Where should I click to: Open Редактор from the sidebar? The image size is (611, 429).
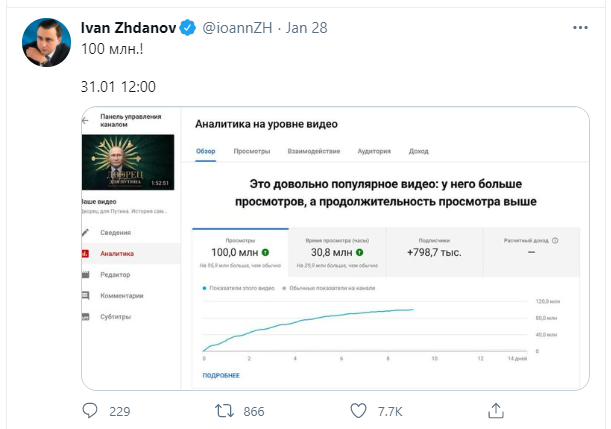tap(115, 275)
